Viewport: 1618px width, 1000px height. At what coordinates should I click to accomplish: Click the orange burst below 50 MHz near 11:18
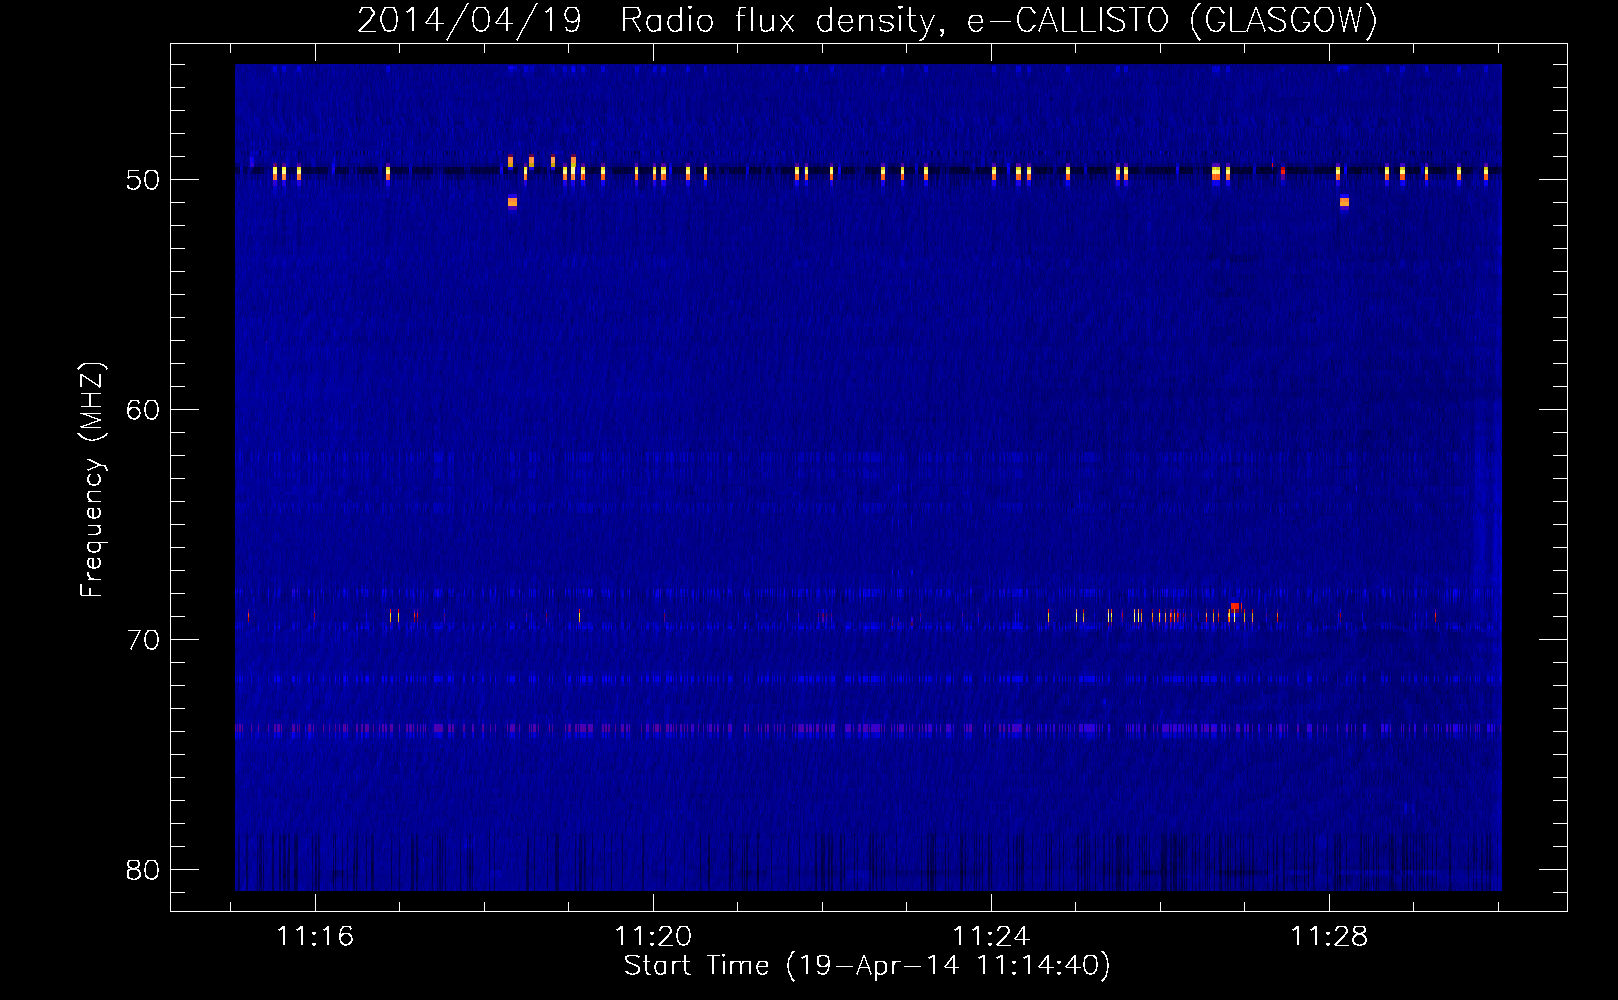512,202
